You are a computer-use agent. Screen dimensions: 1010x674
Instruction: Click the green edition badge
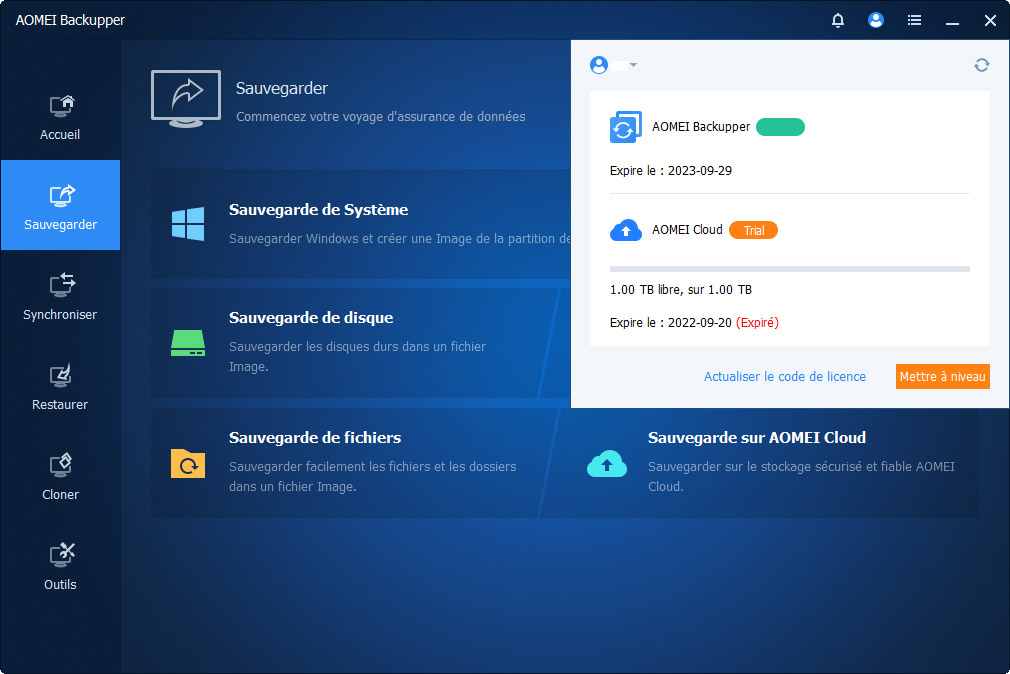(x=780, y=127)
